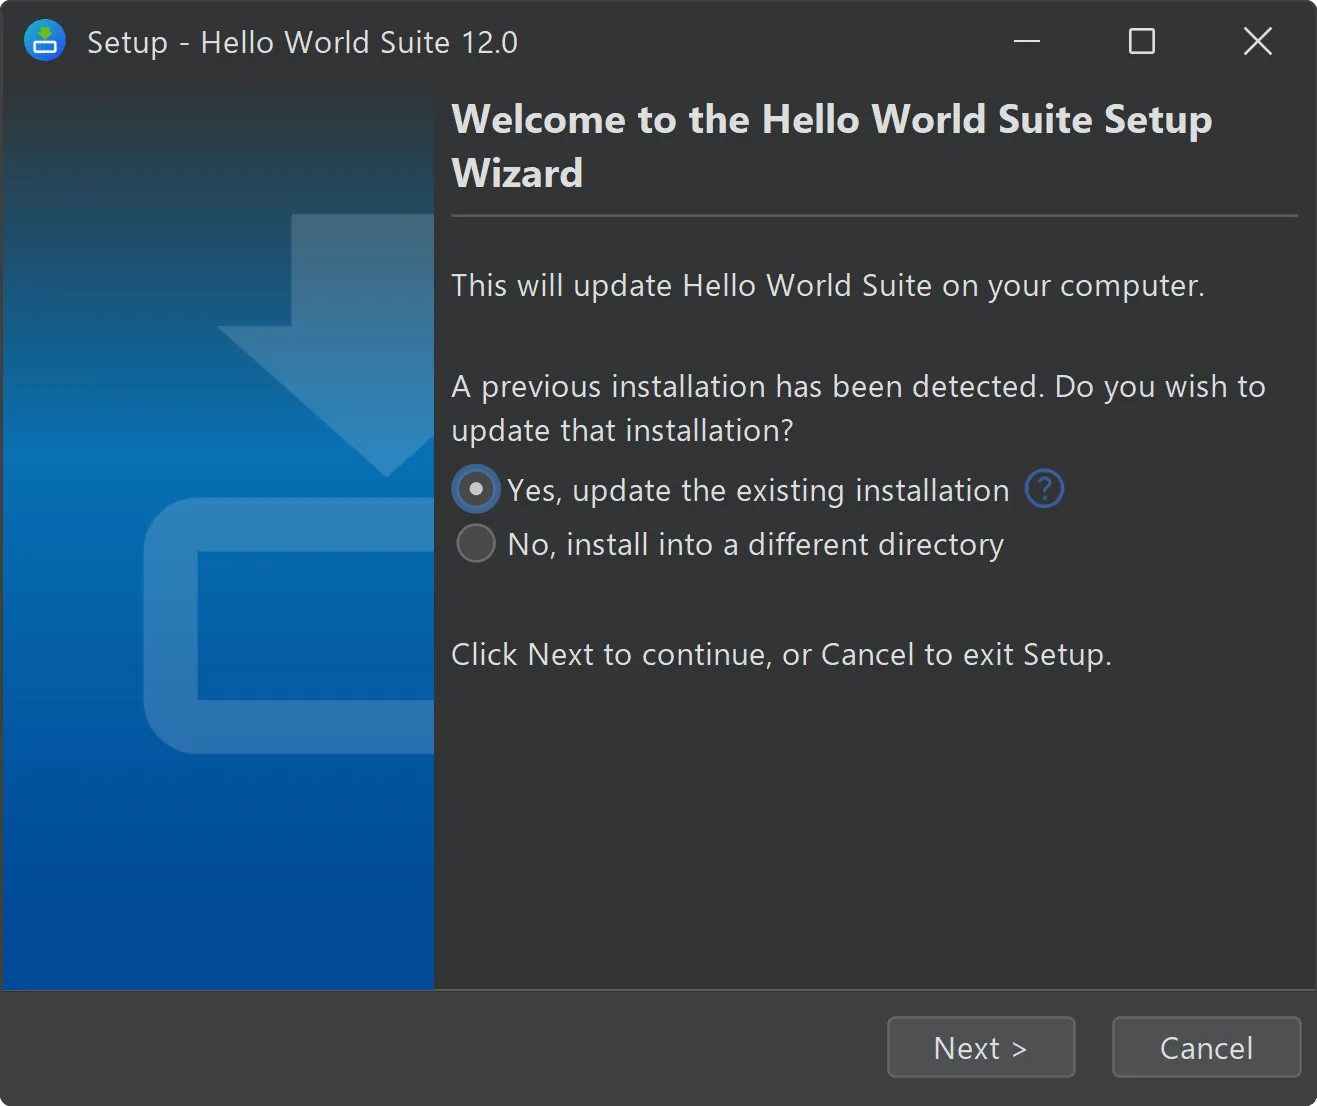Click the Welcome to the Setup Wizard heading

click(830, 145)
